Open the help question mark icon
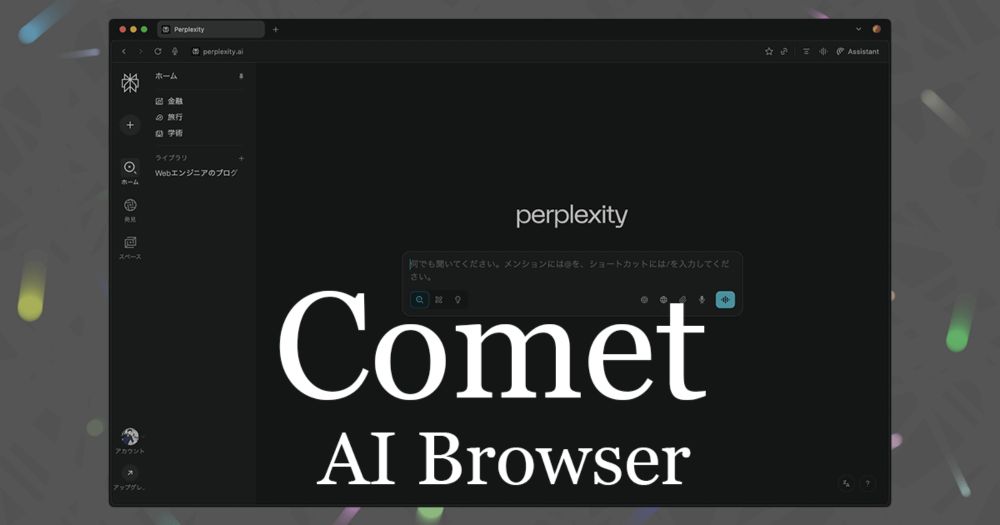 [x=867, y=484]
